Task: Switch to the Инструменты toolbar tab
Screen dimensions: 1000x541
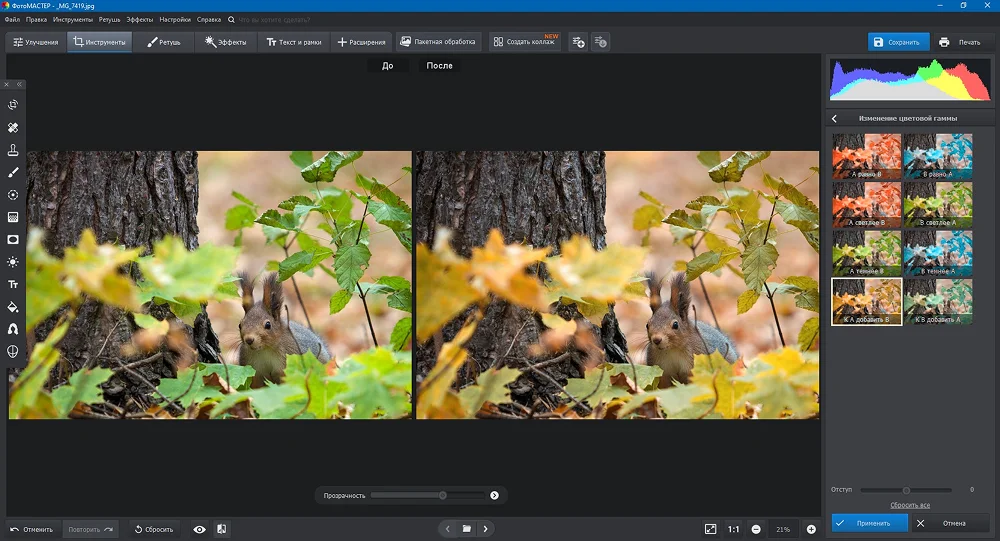Action: pos(99,42)
